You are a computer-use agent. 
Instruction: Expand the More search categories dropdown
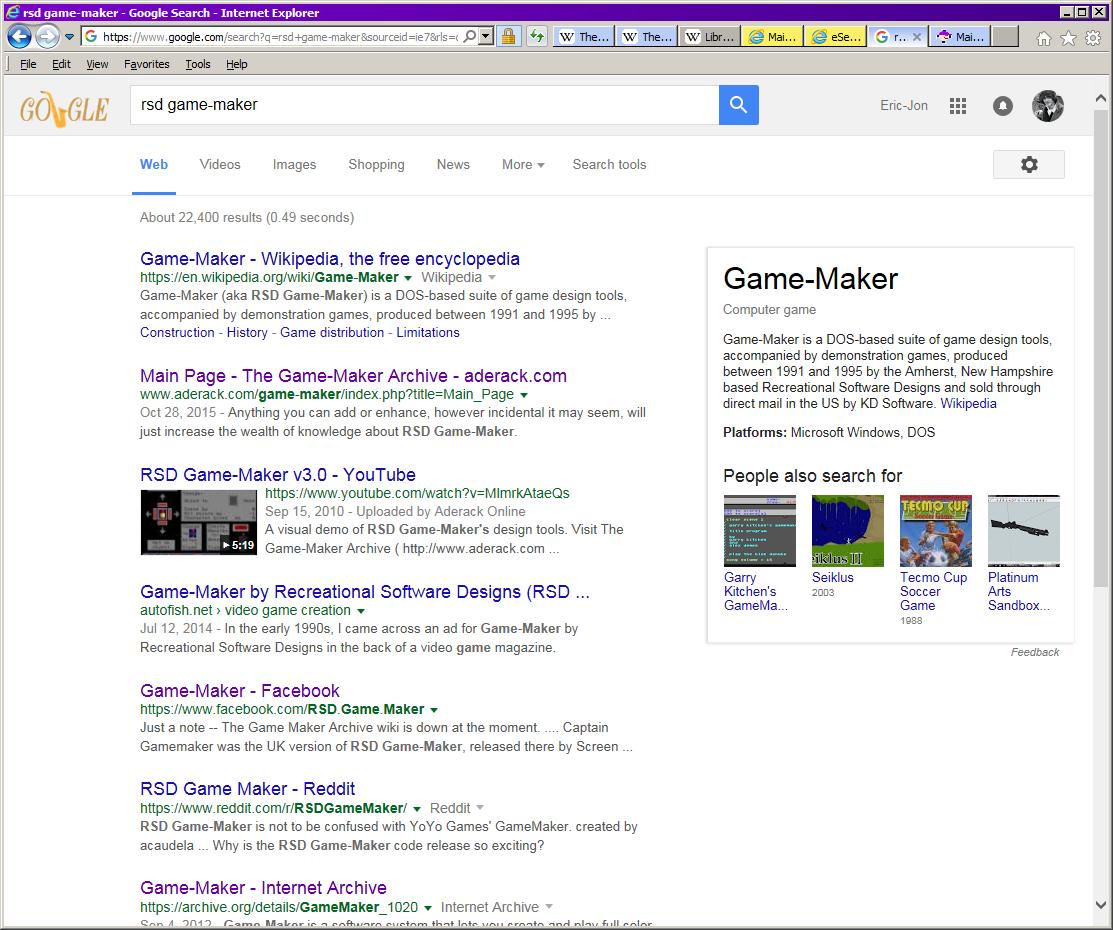523,165
